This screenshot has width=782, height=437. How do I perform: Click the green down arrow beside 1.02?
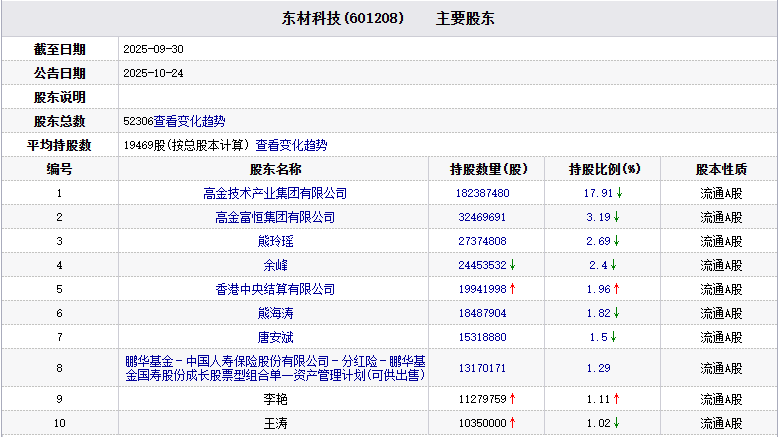tap(616, 423)
